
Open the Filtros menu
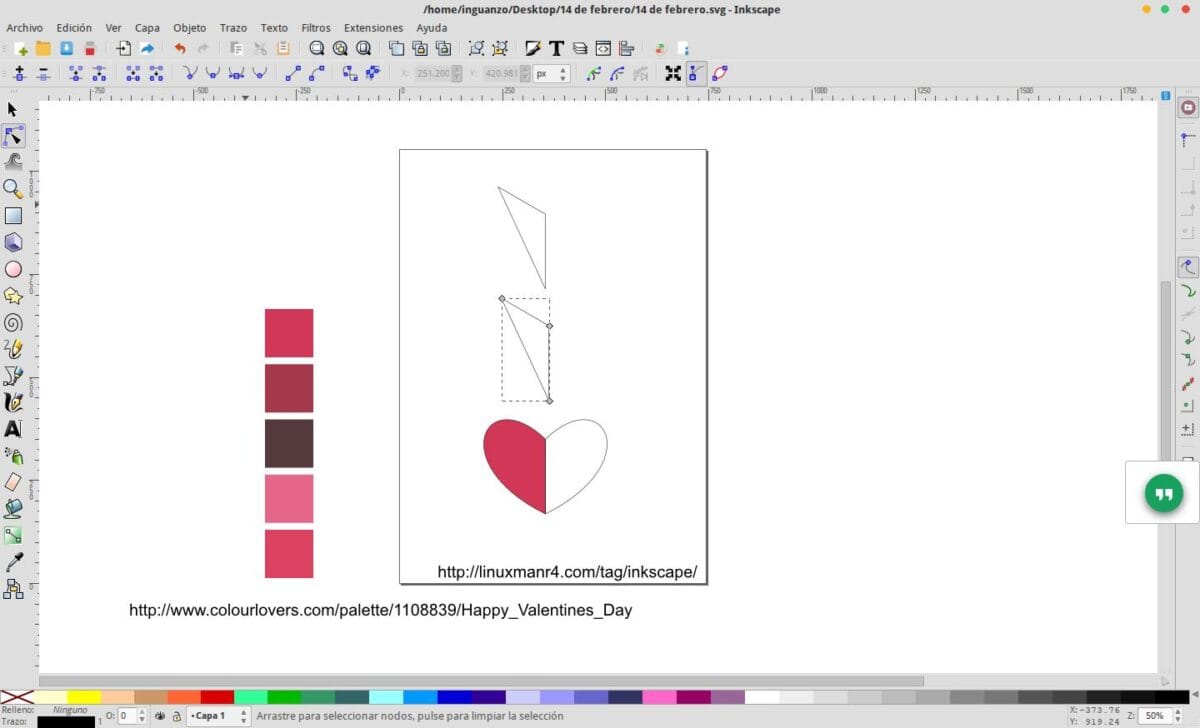click(x=315, y=27)
